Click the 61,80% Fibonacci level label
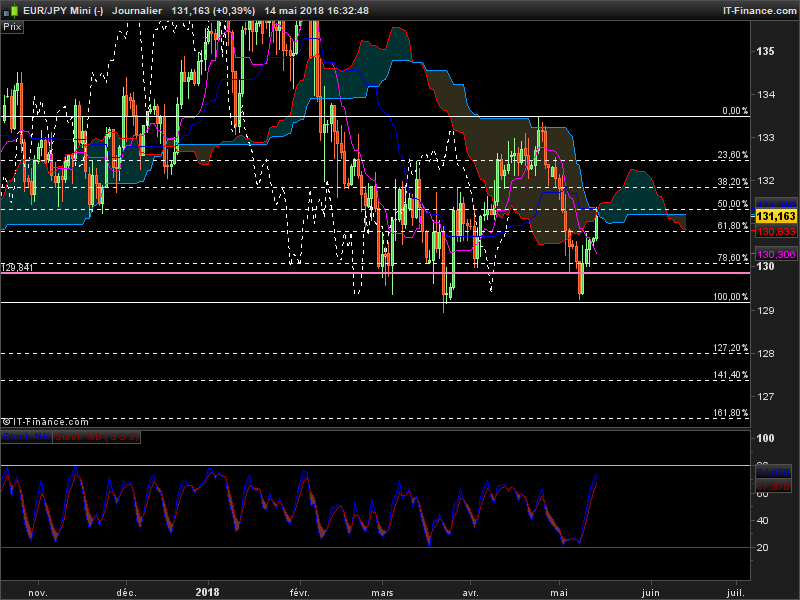The image size is (800, 600). pyautogui.click(x=733, y=226)
